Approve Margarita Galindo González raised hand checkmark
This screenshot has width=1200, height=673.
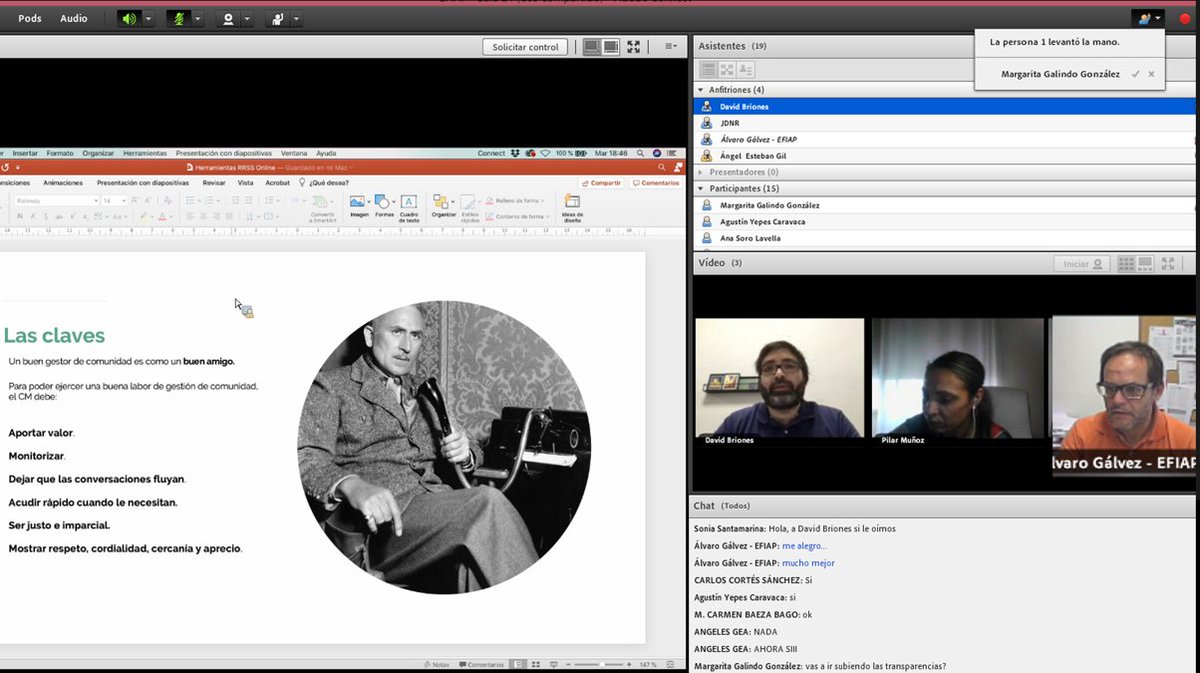[x=1135, y=74]
